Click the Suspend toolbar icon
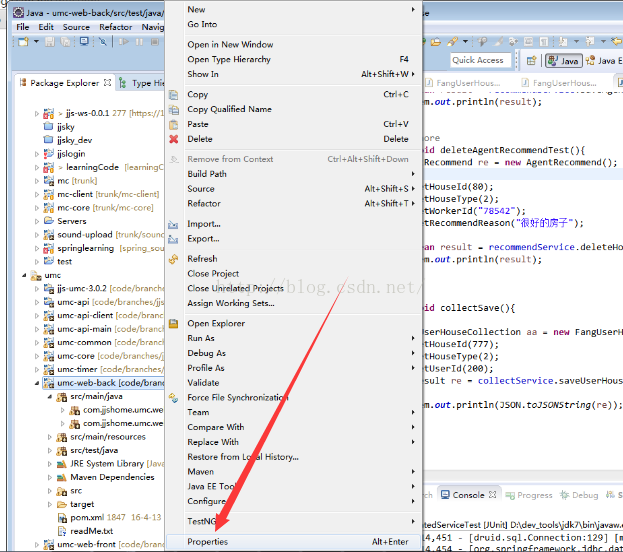Screen dimensions: 623x552 pos(139,41)
